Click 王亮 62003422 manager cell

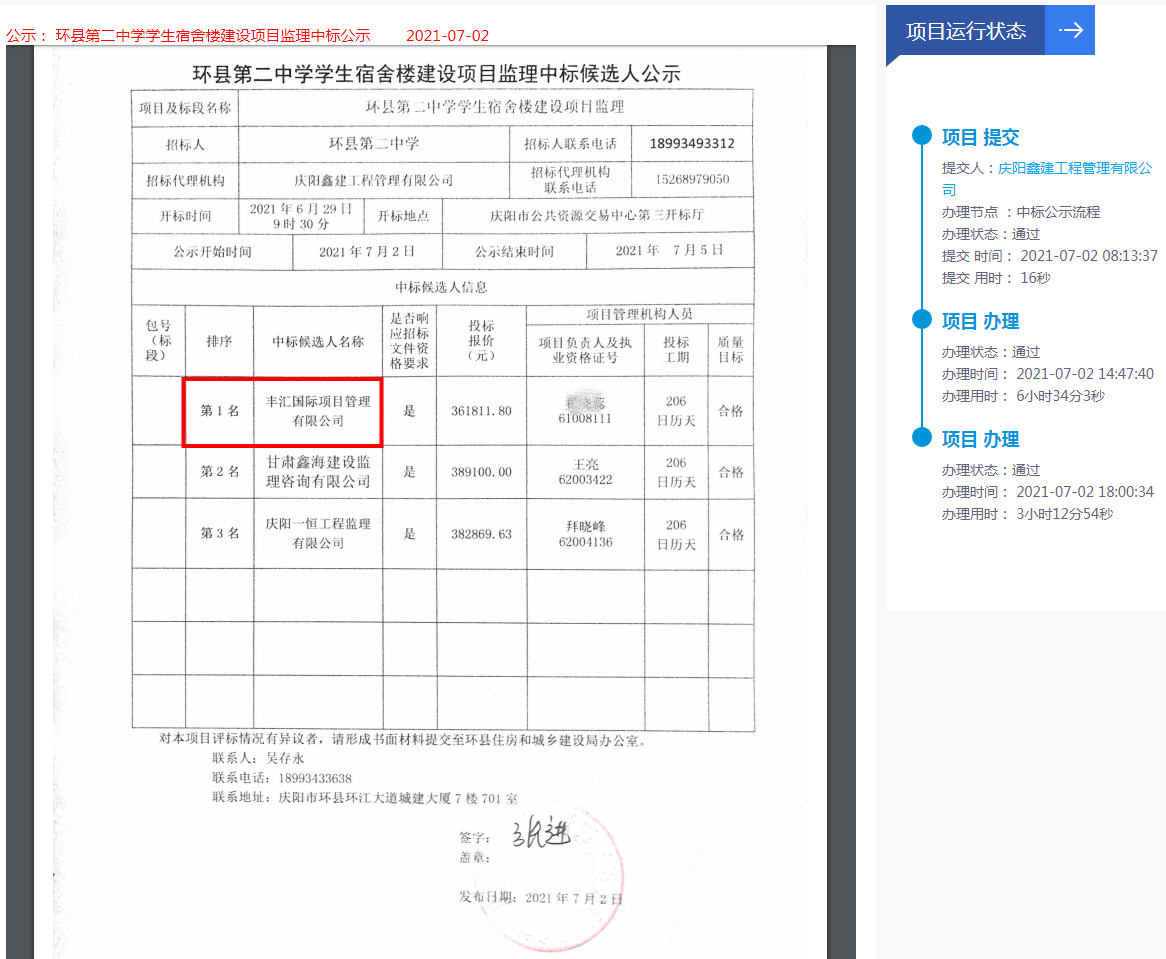coord(585,472)
